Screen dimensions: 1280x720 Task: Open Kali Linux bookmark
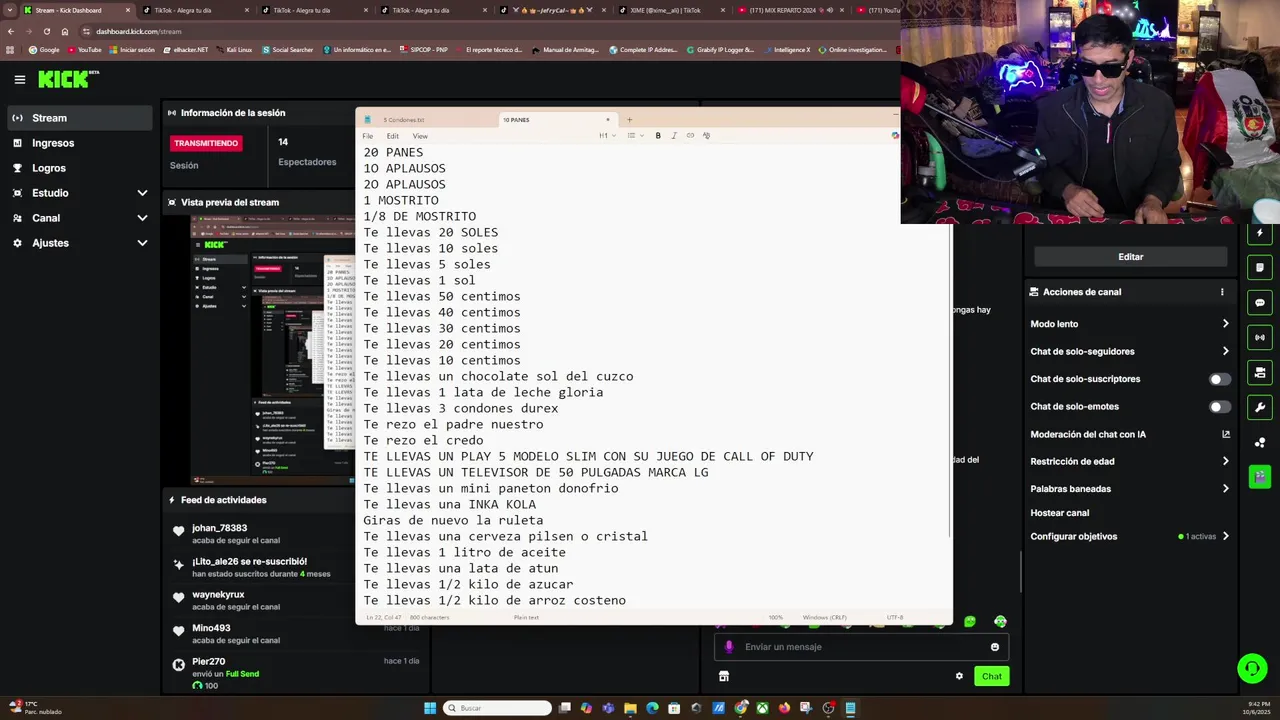[x=234, y=50]
